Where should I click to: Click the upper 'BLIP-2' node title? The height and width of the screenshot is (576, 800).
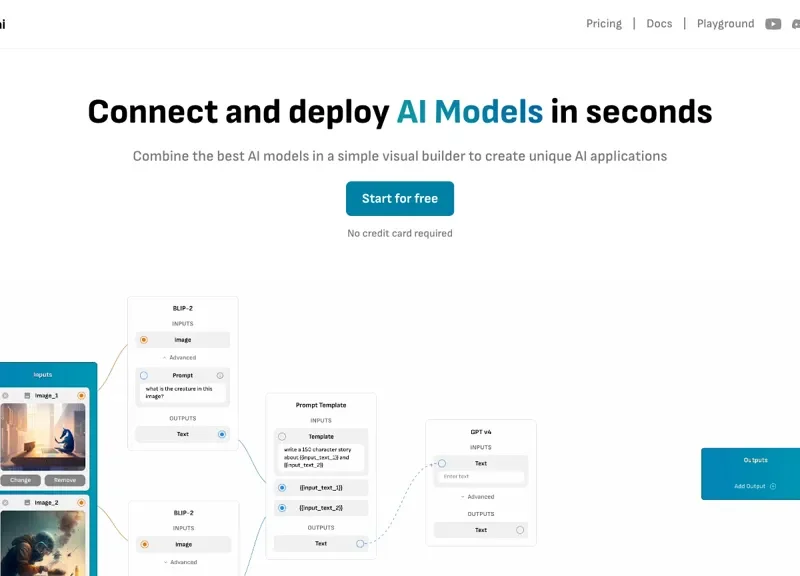click(183, 308)
